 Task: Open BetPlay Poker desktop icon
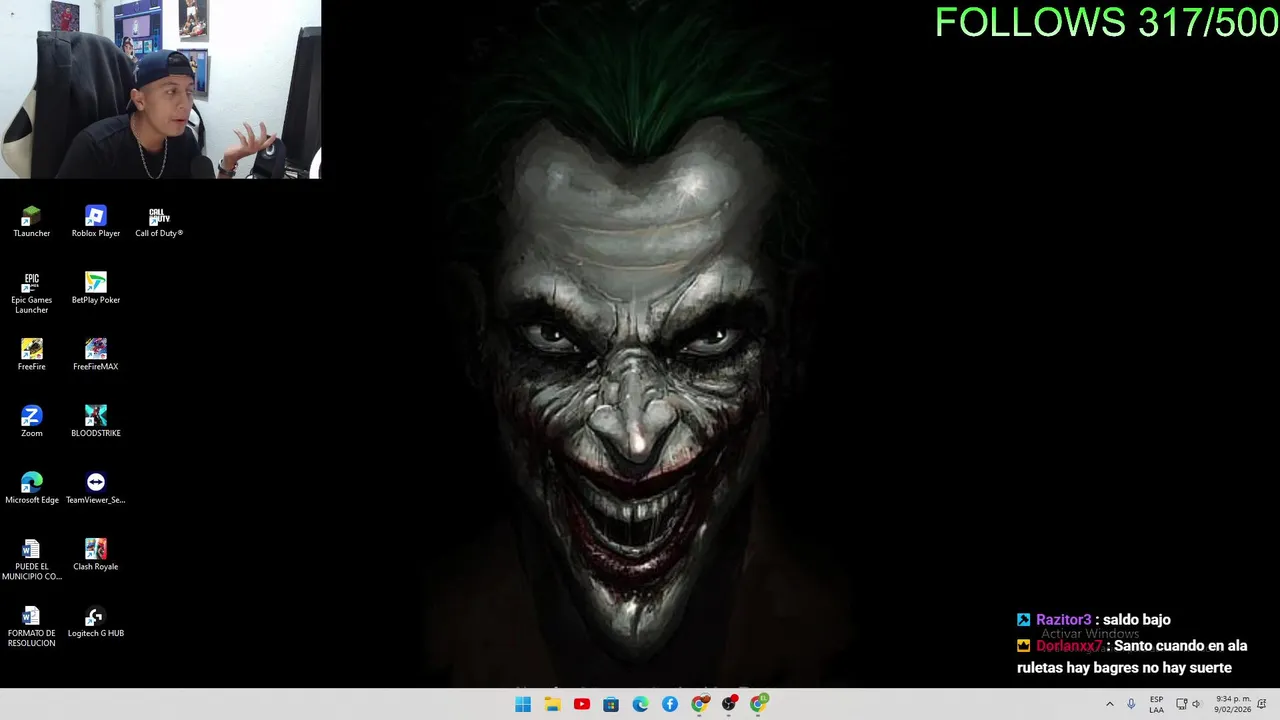95,289
